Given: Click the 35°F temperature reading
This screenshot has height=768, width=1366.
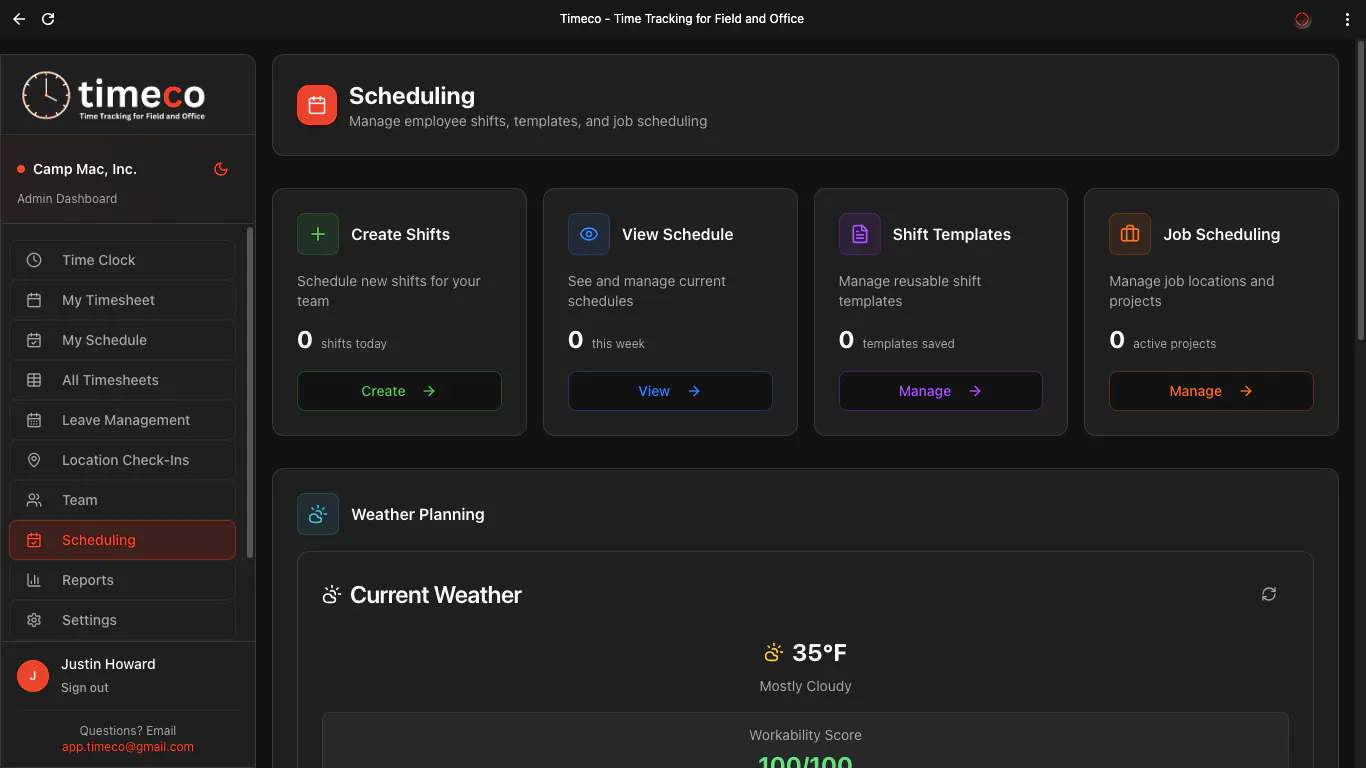Looking at the screenshot, I should pyautogui.click(x=819, y=653).
